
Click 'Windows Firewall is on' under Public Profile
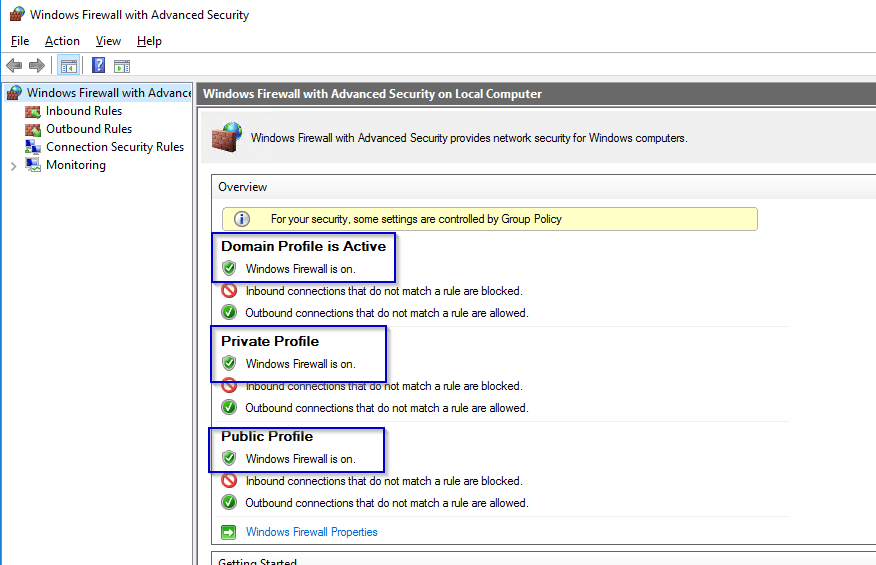point(301,459)
